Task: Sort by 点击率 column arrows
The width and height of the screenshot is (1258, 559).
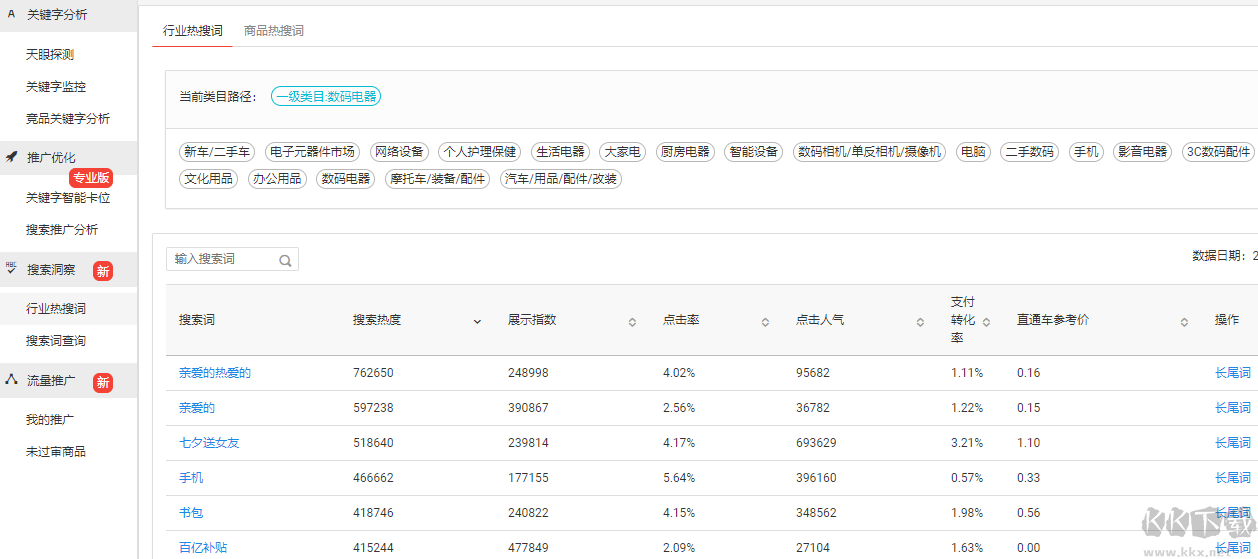Action: (x=765, y=322)
